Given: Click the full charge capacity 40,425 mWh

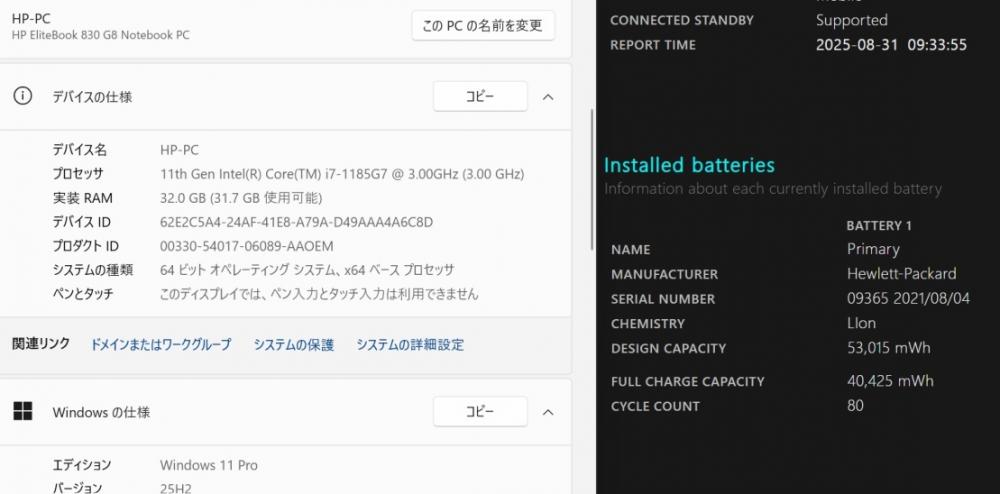Looking at the screenshot, I should (x=889, y=381).
